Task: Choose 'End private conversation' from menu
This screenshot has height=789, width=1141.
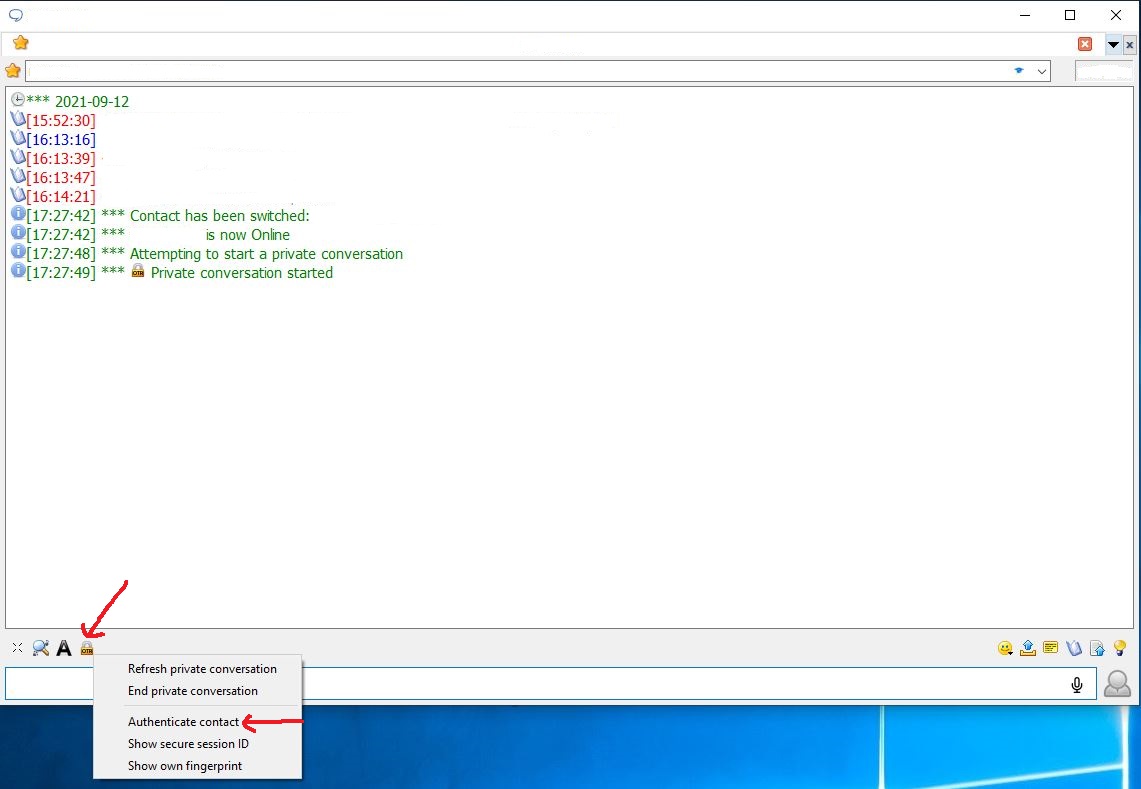Action: [x=193, y=691]
